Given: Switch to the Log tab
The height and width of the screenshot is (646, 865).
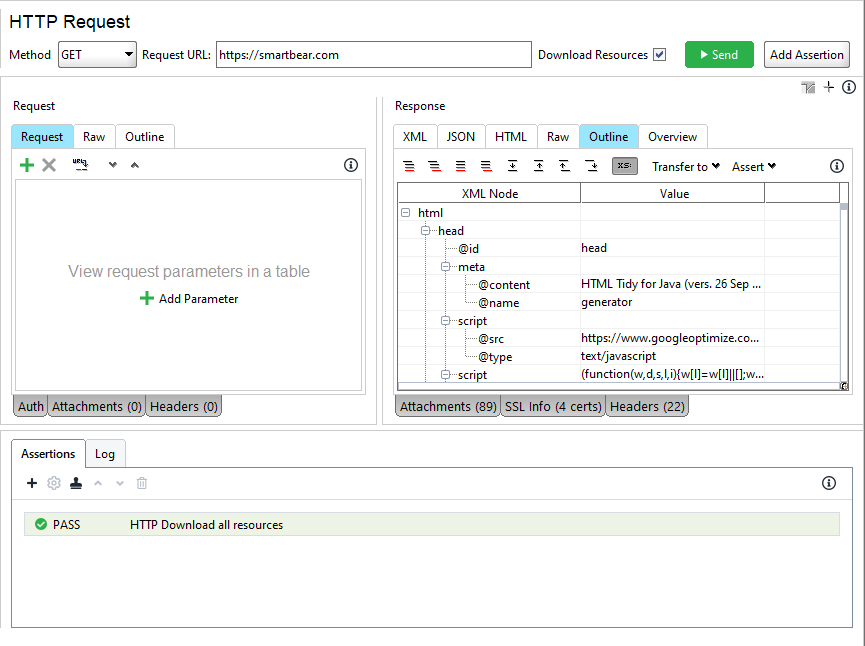Looking at the screenshot, I should pos(105,454).
